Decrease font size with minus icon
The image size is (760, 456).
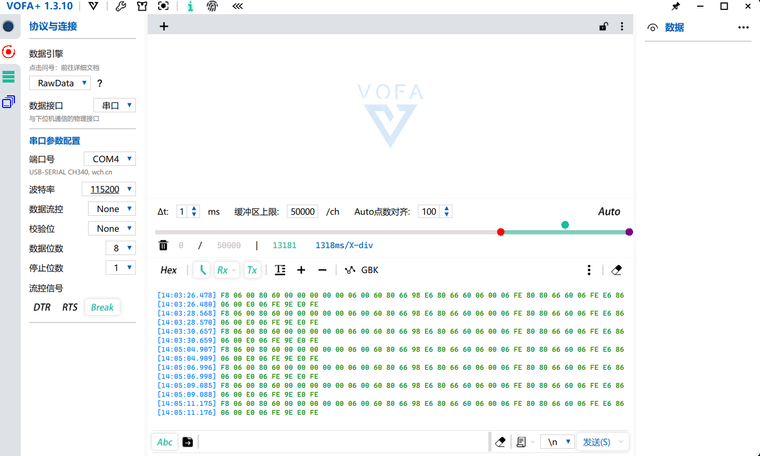(x=322, y=270)
